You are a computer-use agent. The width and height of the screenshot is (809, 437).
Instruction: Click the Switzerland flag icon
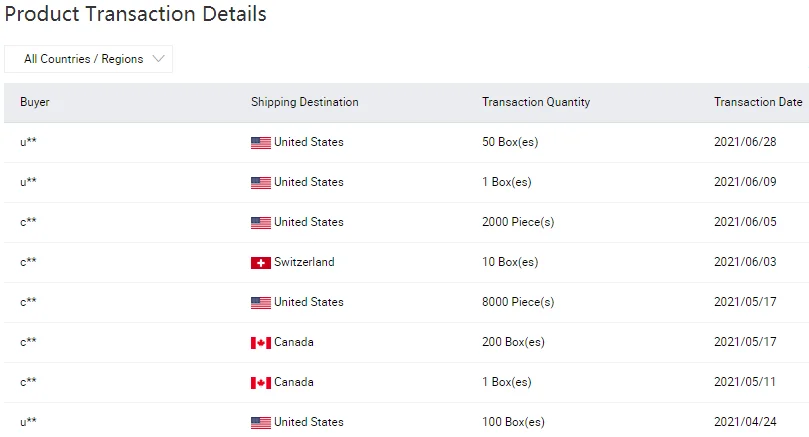(260, 263)
